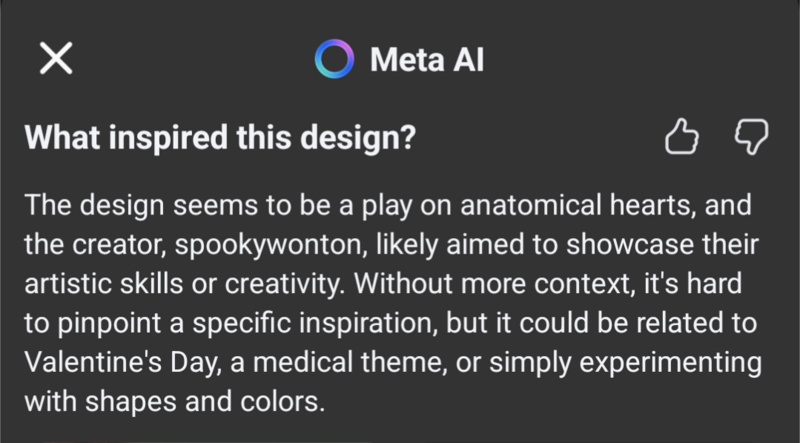This screenshot has width=800, height=443.
Task: Click the word 'experimenting' in the answer
Action: click(x=670, y=363)
